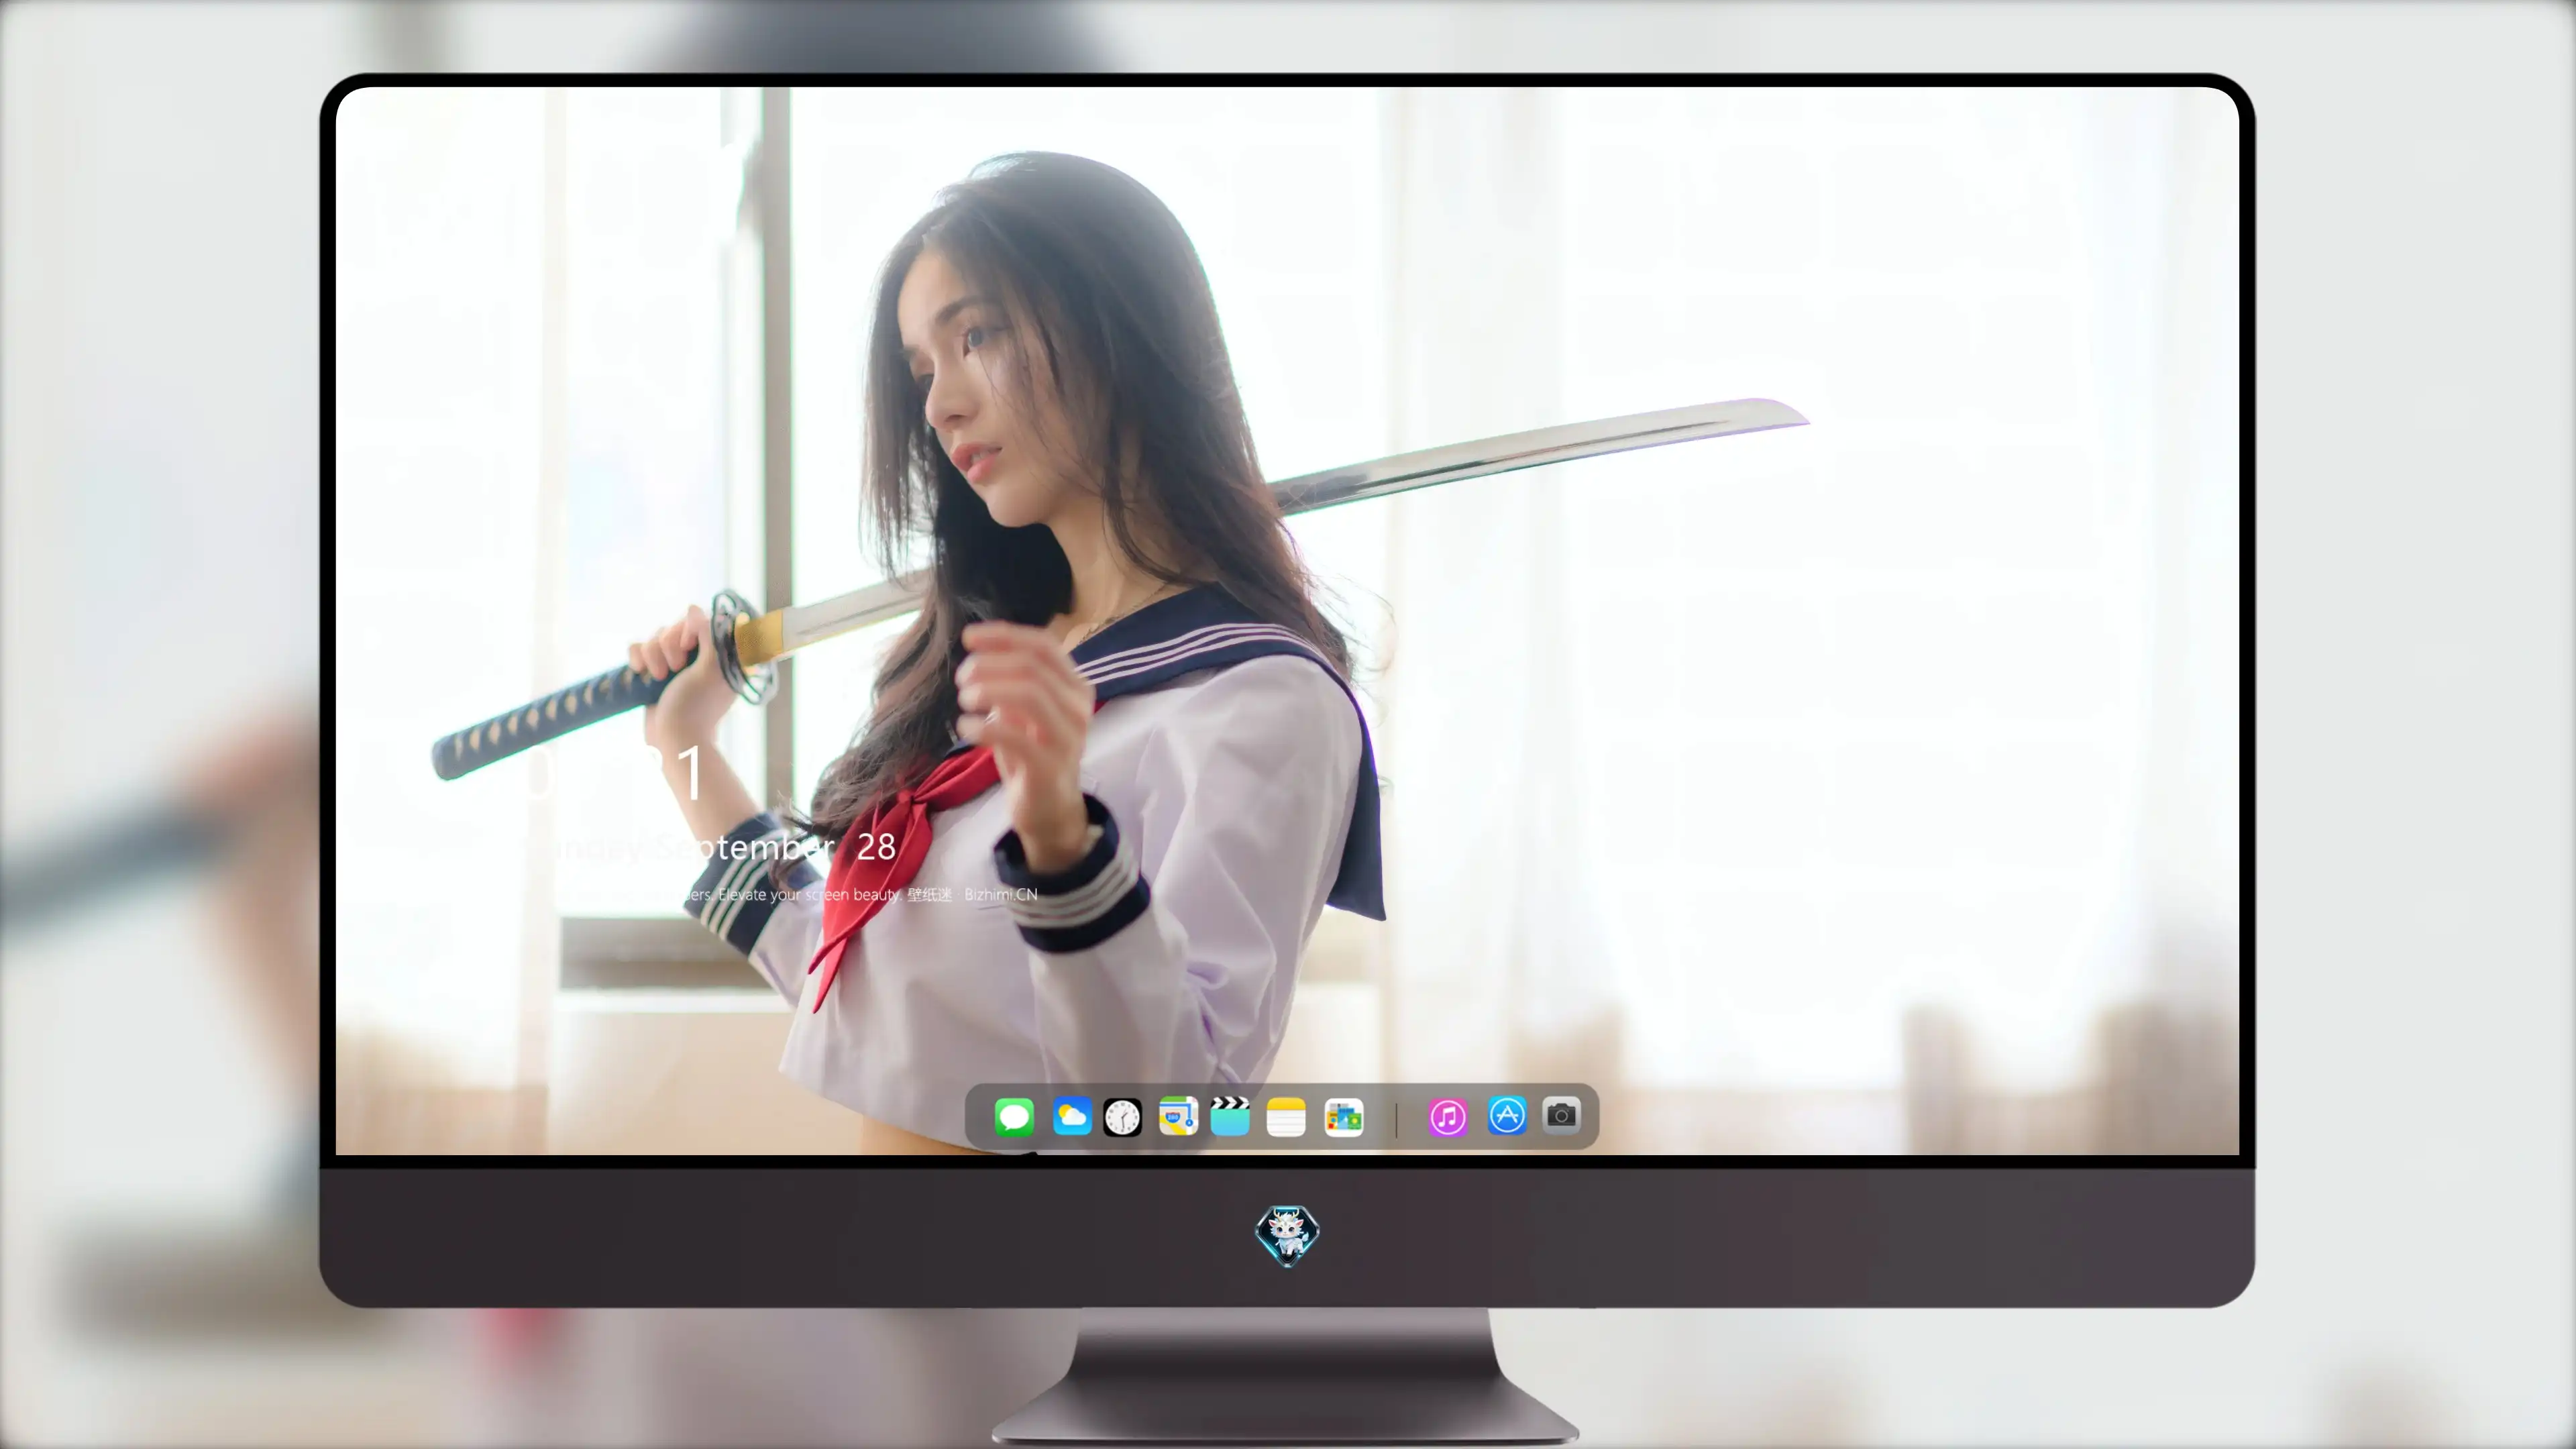This screenshot has width=2576, height=1449.
Task: Click the date number 28 on the clock widget
Action: [x=876, y=847]
